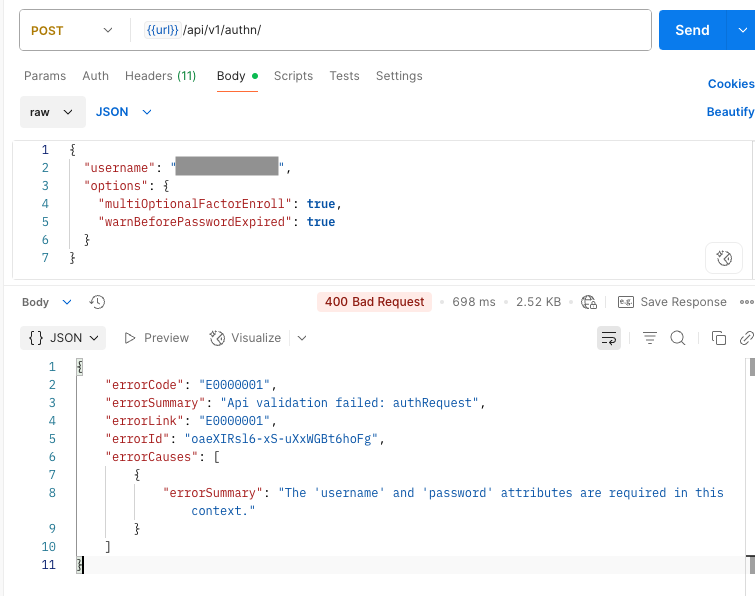755x596 pixels.
Task: Open the Settings tab
Action: tap(399, 76)
